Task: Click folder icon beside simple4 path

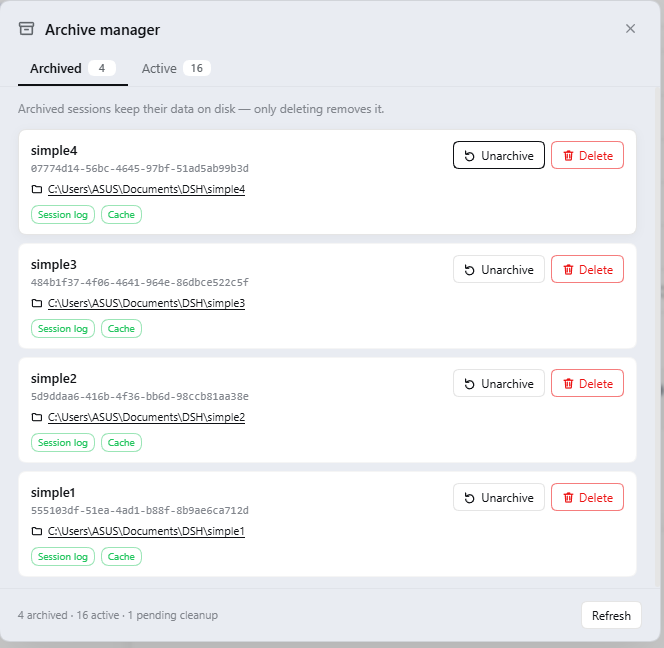Action: [x=37, y=189]
